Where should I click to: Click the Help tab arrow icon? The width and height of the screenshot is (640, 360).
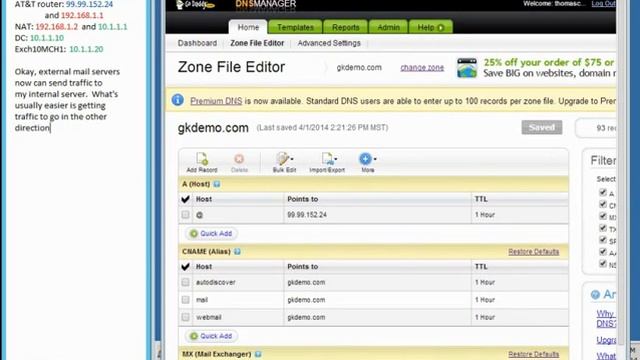point(441,28)
